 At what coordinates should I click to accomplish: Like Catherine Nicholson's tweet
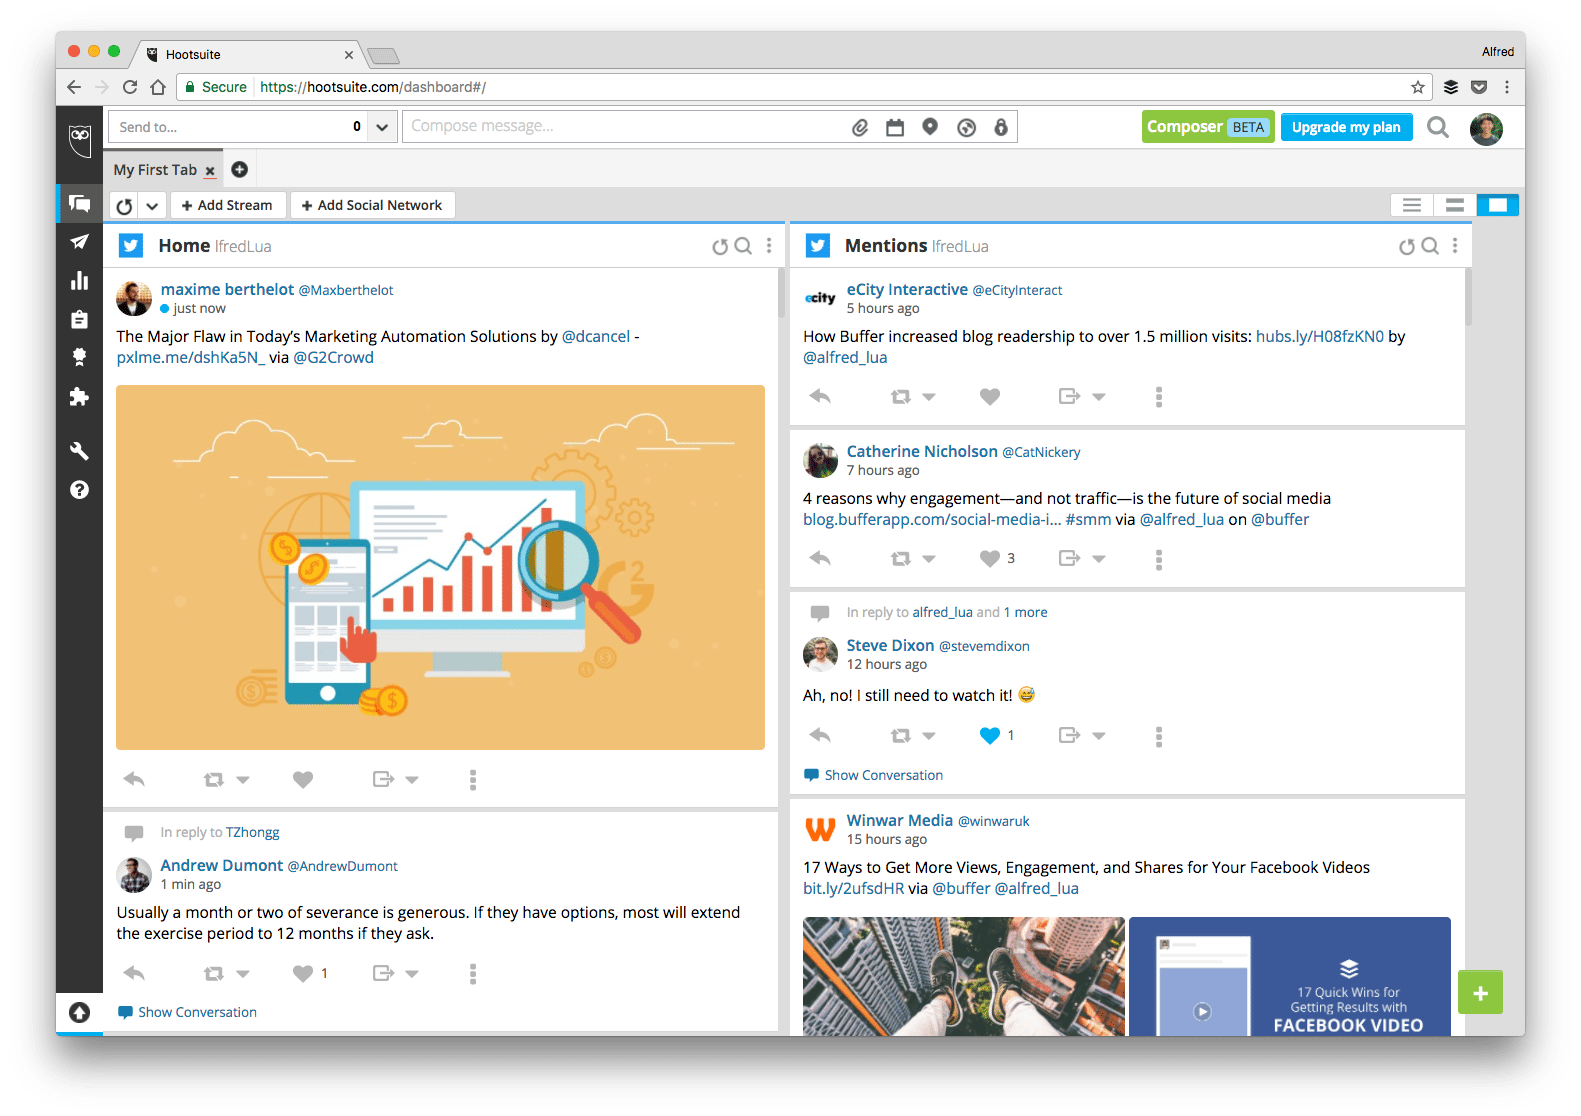(x=990, y=558)
